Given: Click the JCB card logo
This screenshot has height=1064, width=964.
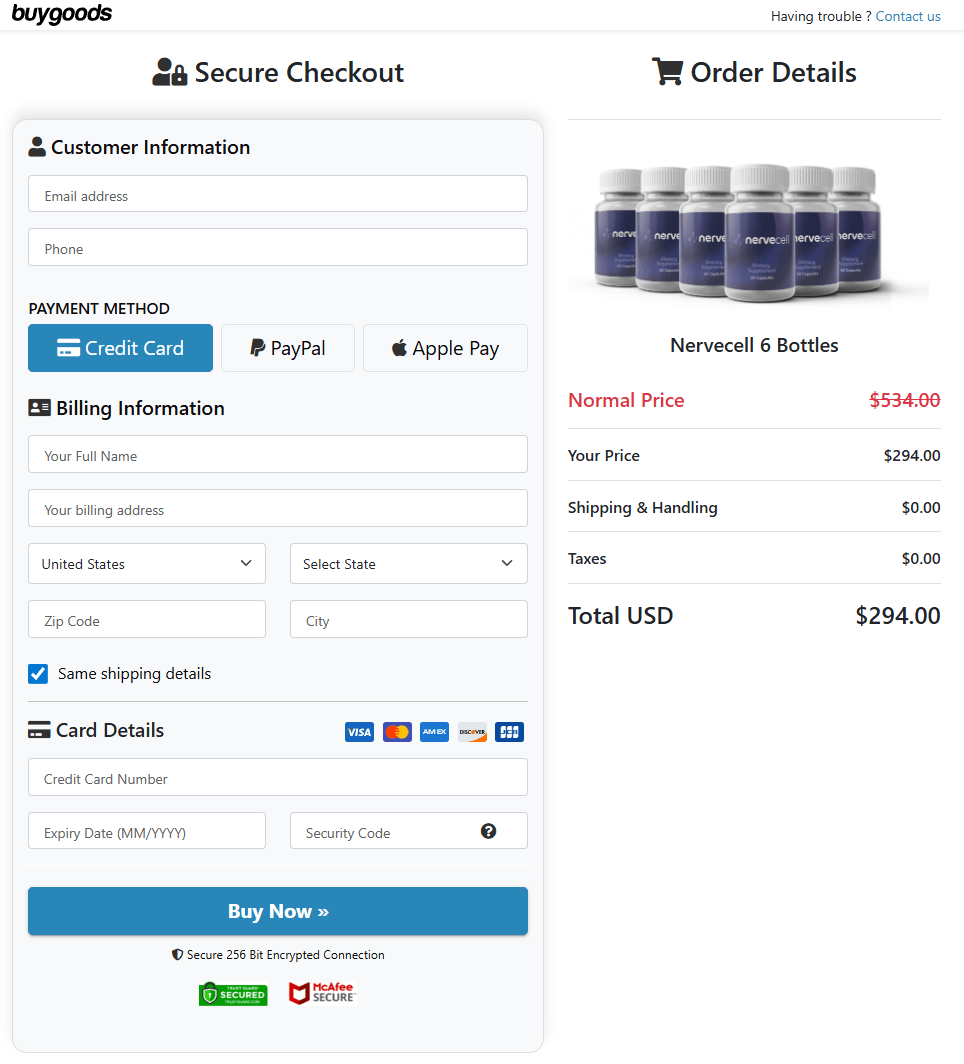Looking at the screenshot, I should [509, 732].
